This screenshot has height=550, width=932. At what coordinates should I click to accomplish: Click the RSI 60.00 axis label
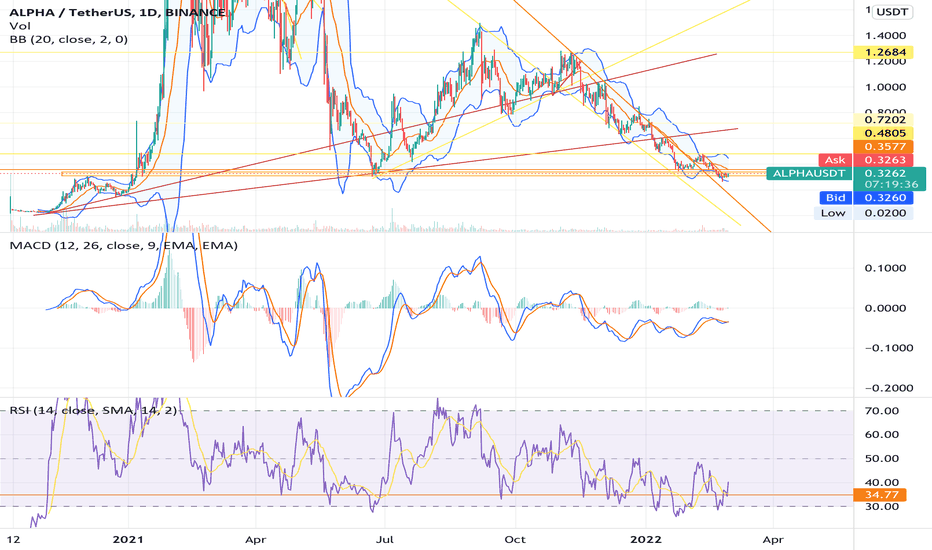(x=881, y=435)
